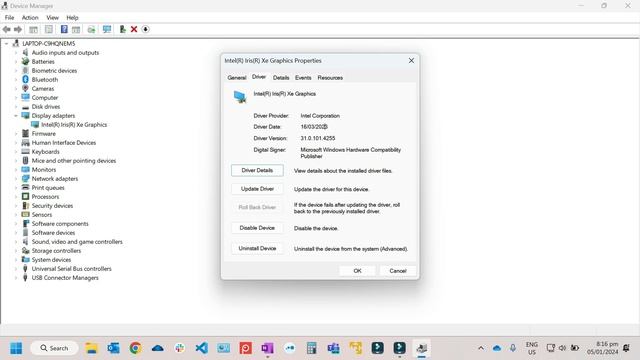Expand the Human Interface Devices category
This screenshot has width=640, height=360.
pyautogui.click(x=16, y=143)
